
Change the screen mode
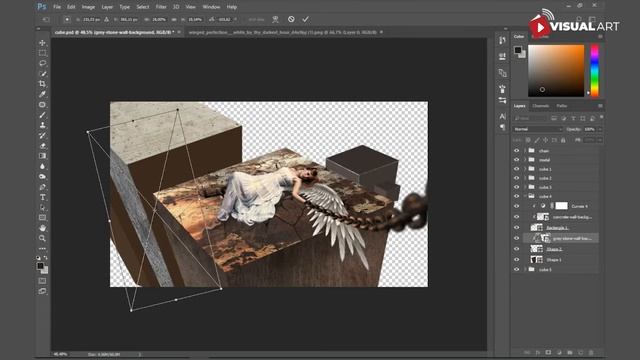42,291
